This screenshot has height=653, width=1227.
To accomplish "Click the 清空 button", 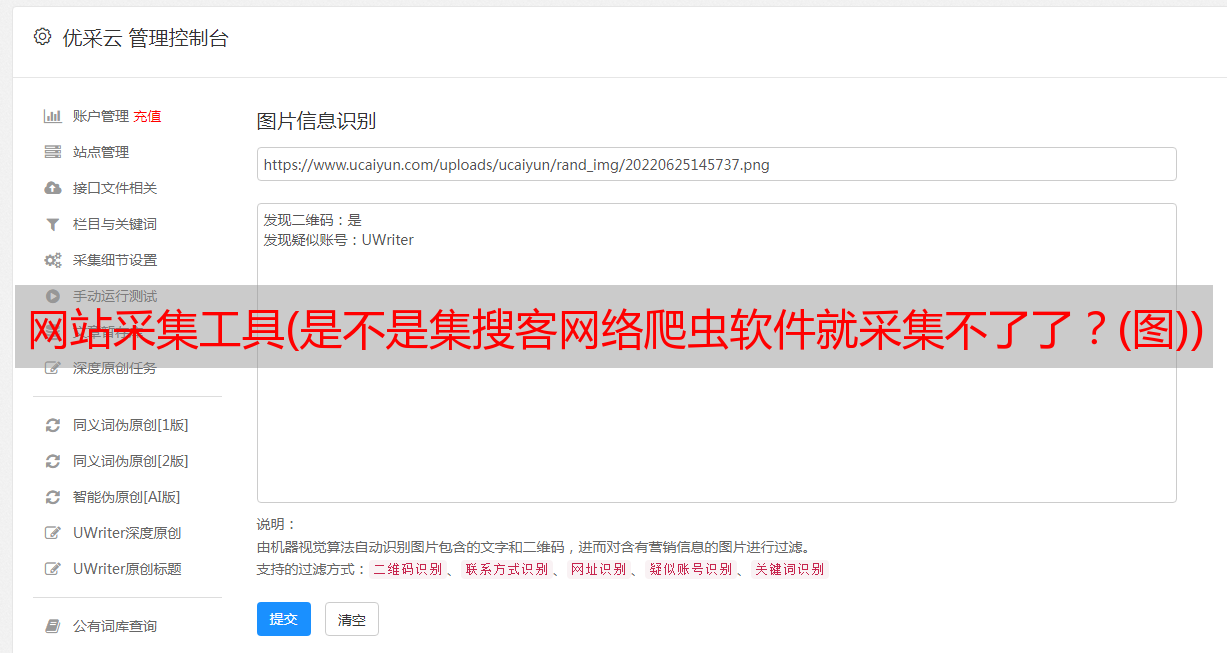I will coord(352,619).
